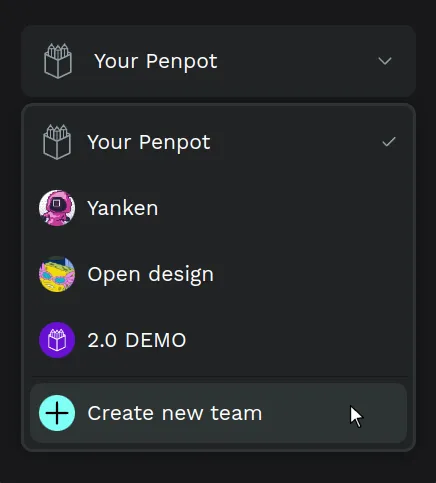Click the Penpot logo in the team selector header
The width and height of the screenshot is (436, 483).
click(x=58, y=61)
